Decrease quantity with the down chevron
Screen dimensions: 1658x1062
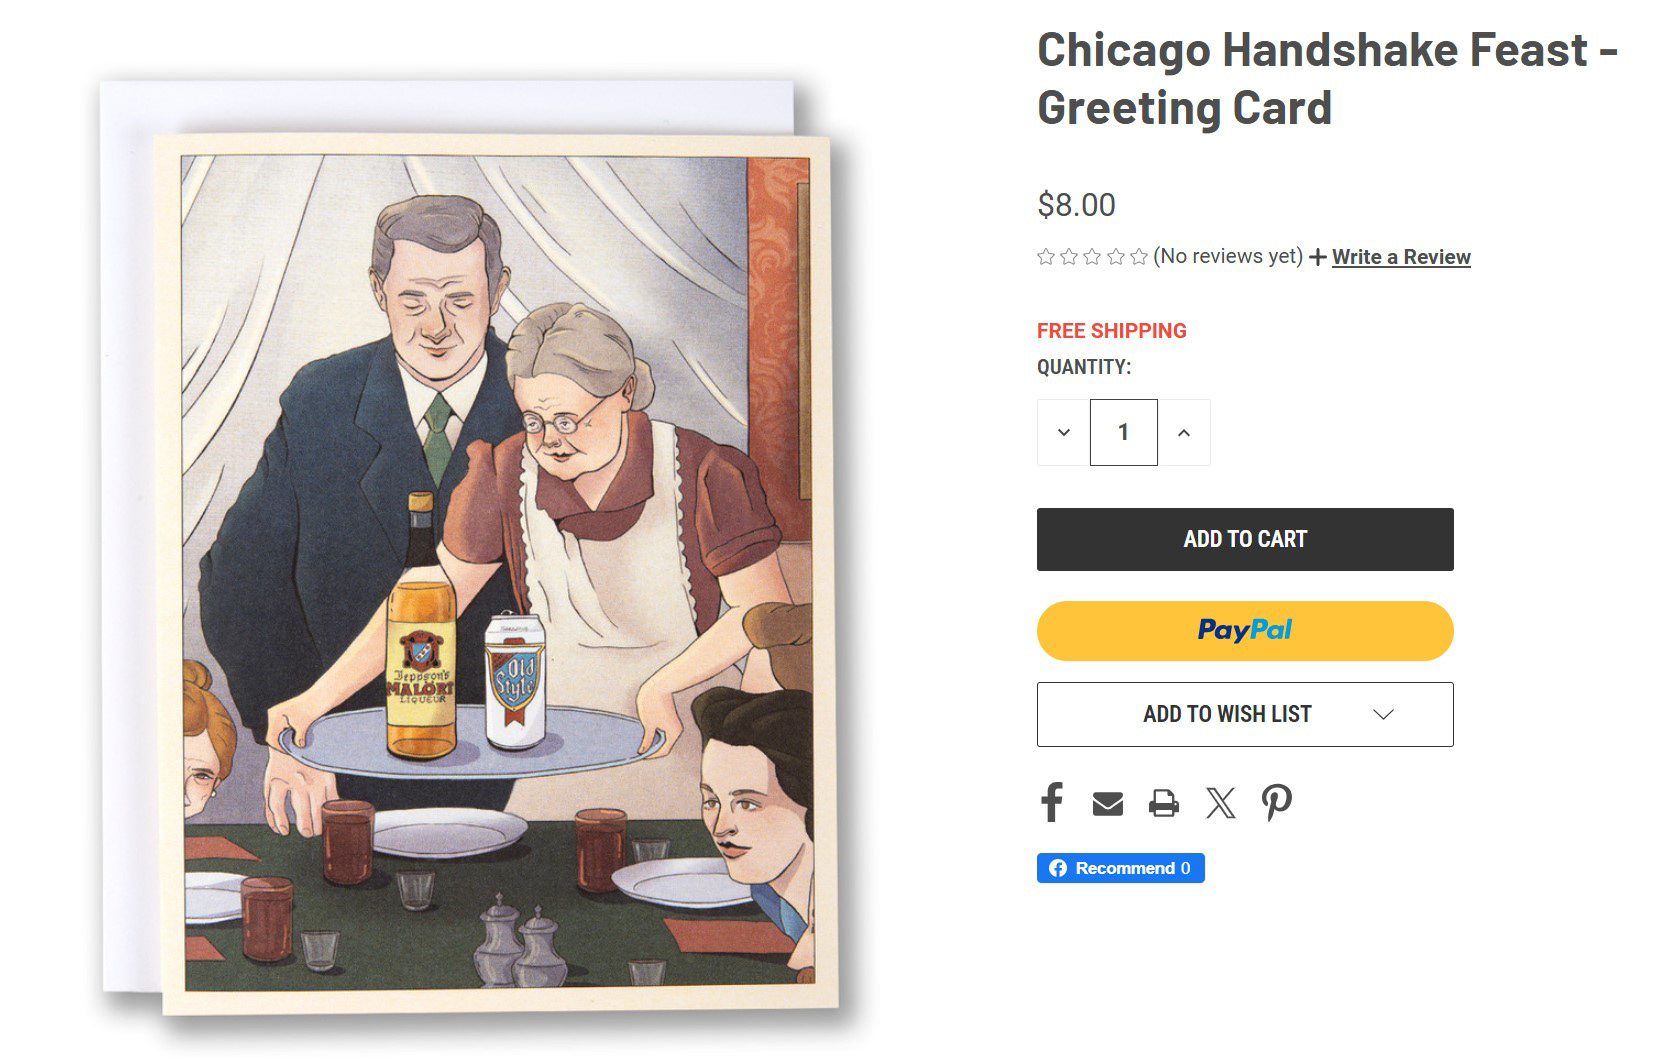point(1063,432)
